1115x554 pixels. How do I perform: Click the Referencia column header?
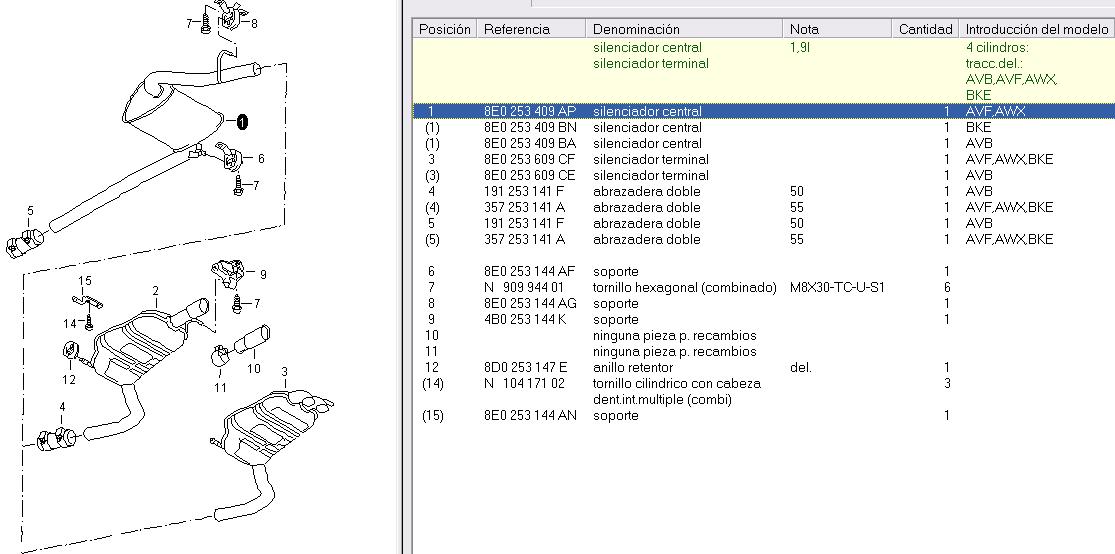(517, 29)
